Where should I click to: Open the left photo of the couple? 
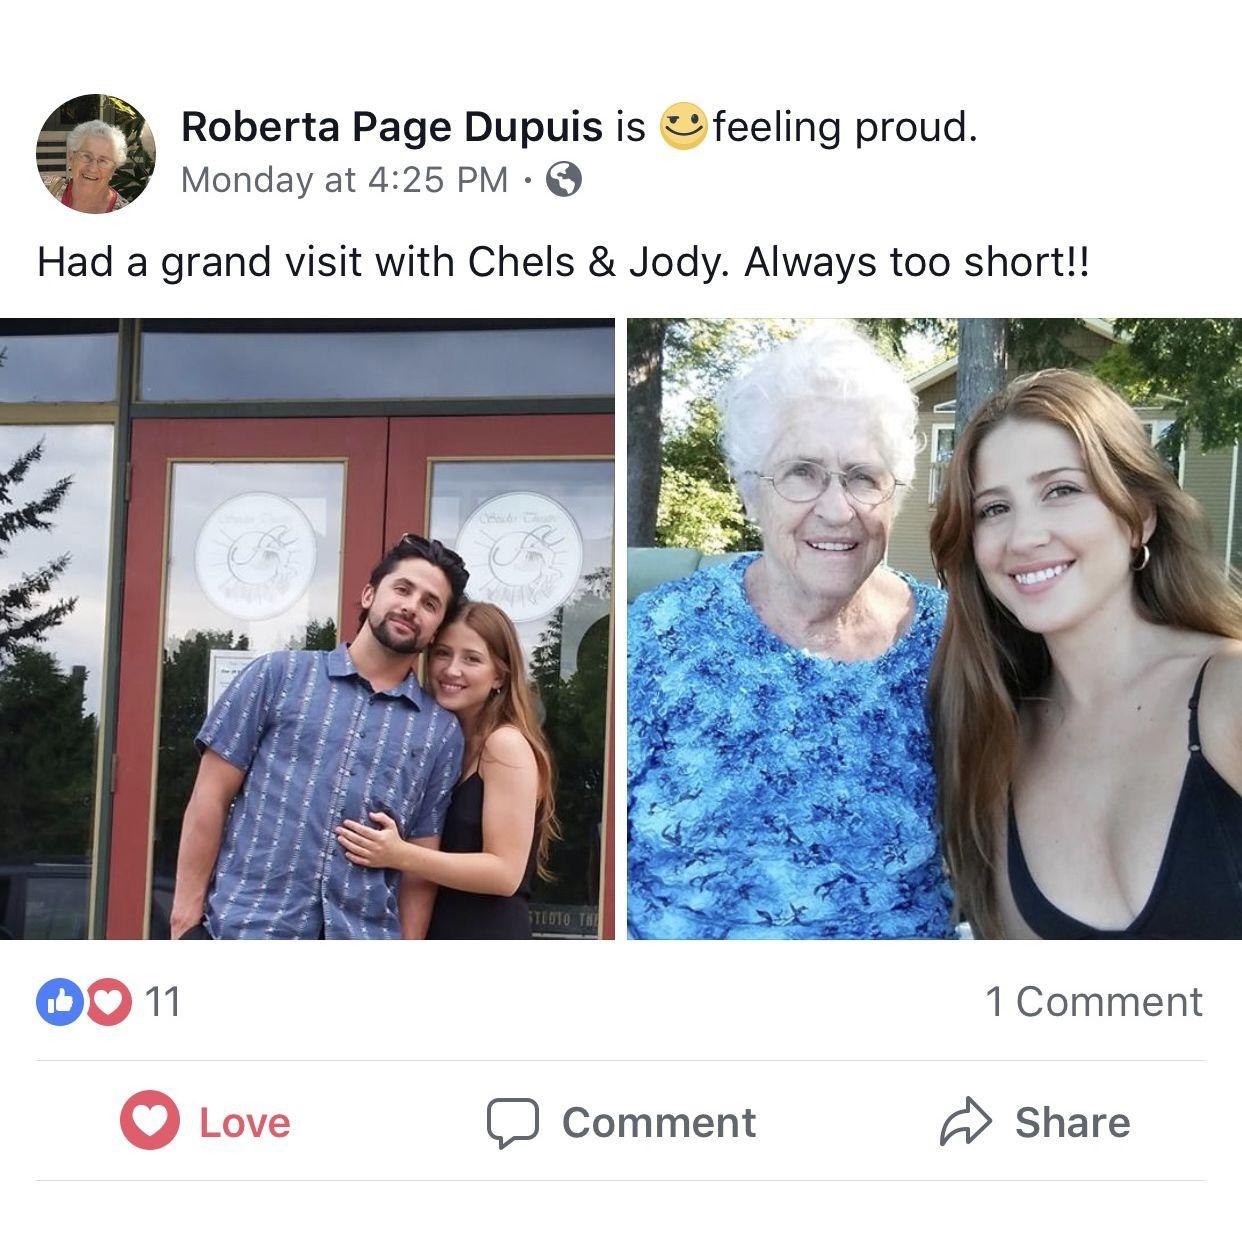tap(307, 629)
